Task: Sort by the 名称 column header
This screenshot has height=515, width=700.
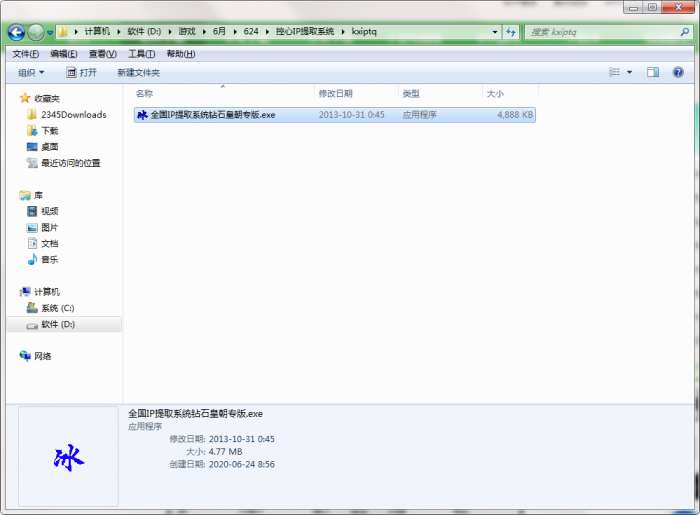Action: [223, 93]
